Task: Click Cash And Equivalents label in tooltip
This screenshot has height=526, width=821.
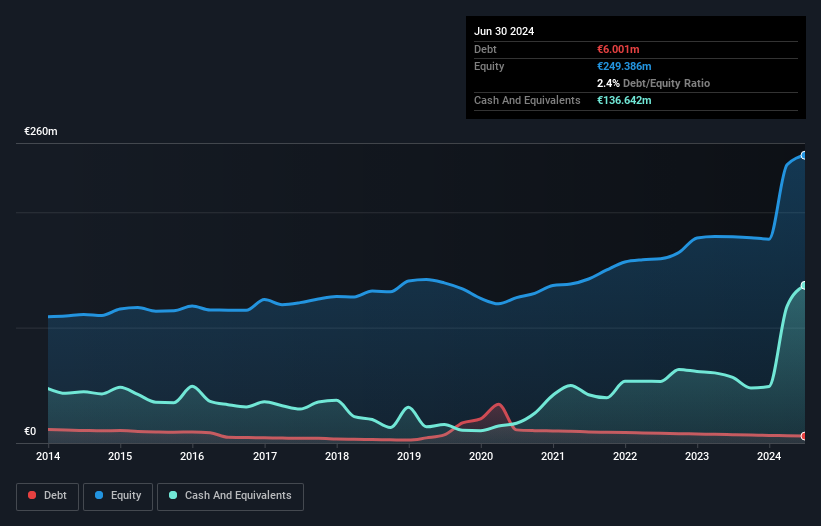Action: coord(527,100)
